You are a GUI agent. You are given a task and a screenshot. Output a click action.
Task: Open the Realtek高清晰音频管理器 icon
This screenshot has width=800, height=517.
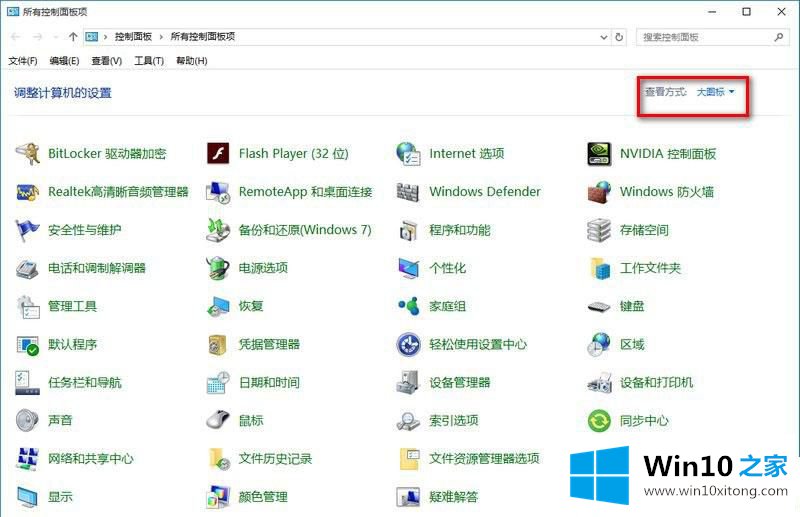[x=28, y=192]
